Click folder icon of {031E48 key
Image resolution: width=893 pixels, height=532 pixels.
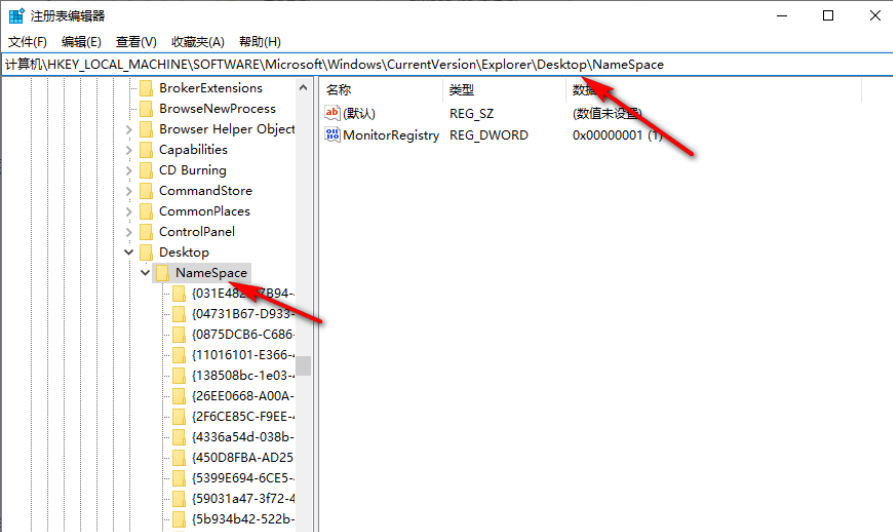(x=179, y=293)
